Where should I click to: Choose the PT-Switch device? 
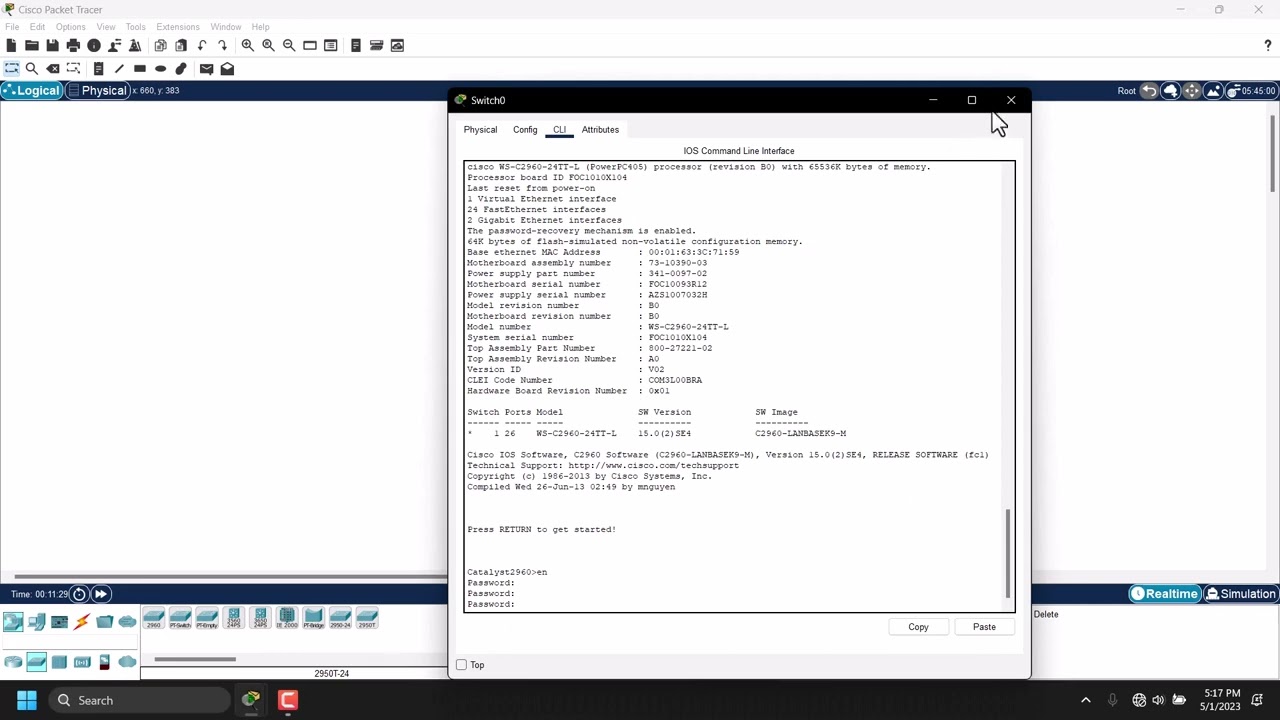(180, 618)
